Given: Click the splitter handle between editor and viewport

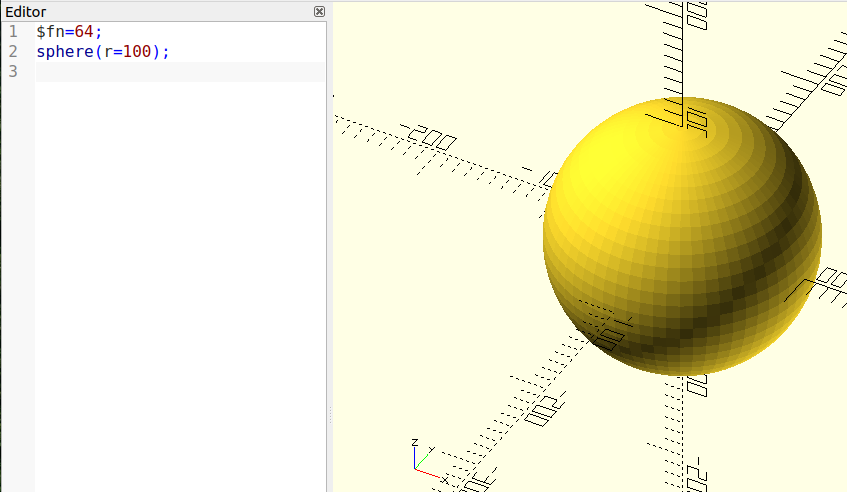Looking at the screenshot, I should [330, 415].
